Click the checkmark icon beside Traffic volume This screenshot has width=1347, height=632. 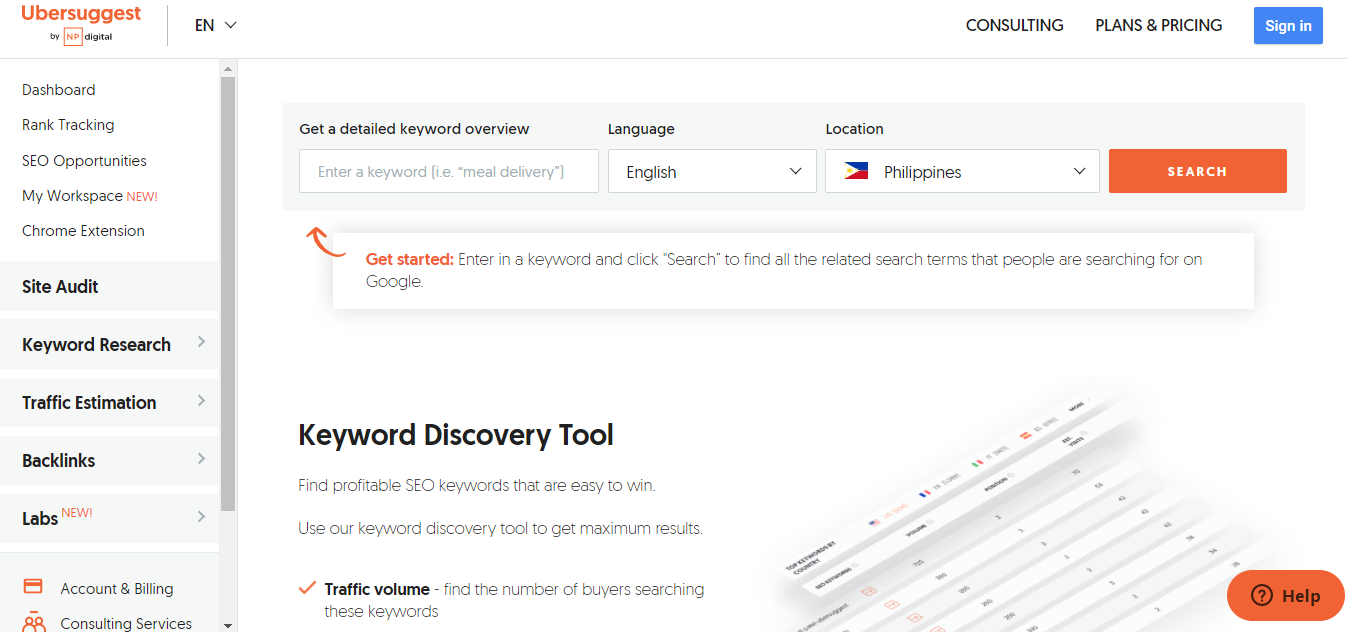click(x=308, y=588)
